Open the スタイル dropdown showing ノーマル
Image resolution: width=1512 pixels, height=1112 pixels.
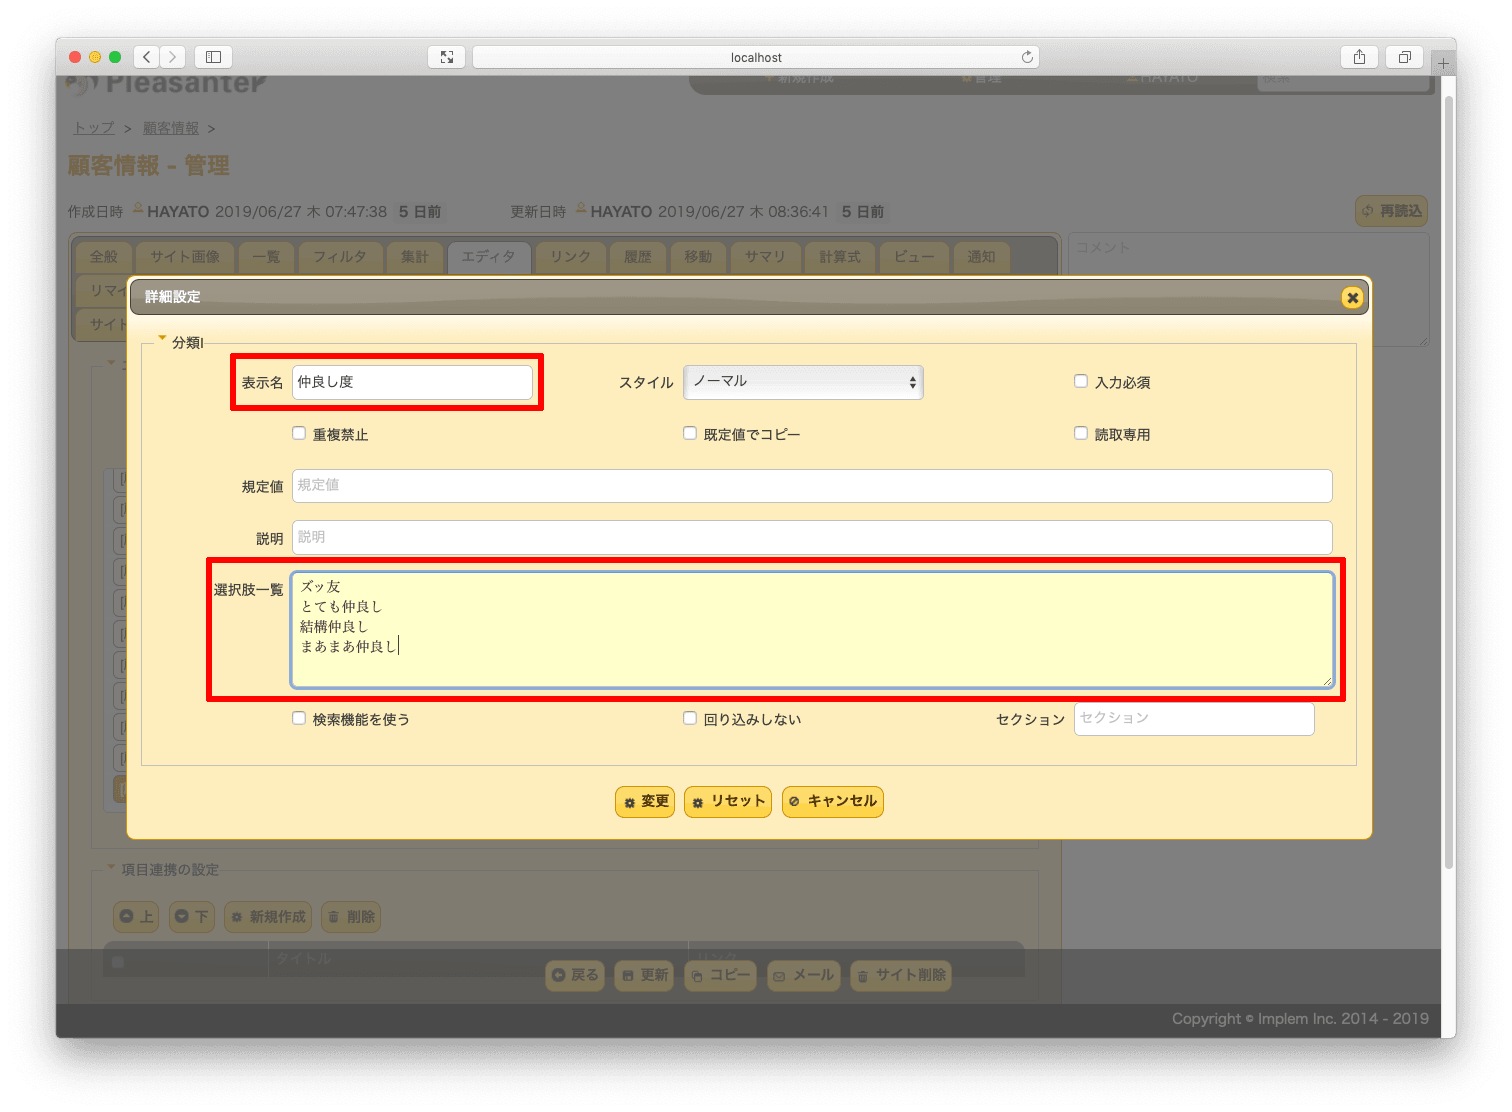(803, 382)
